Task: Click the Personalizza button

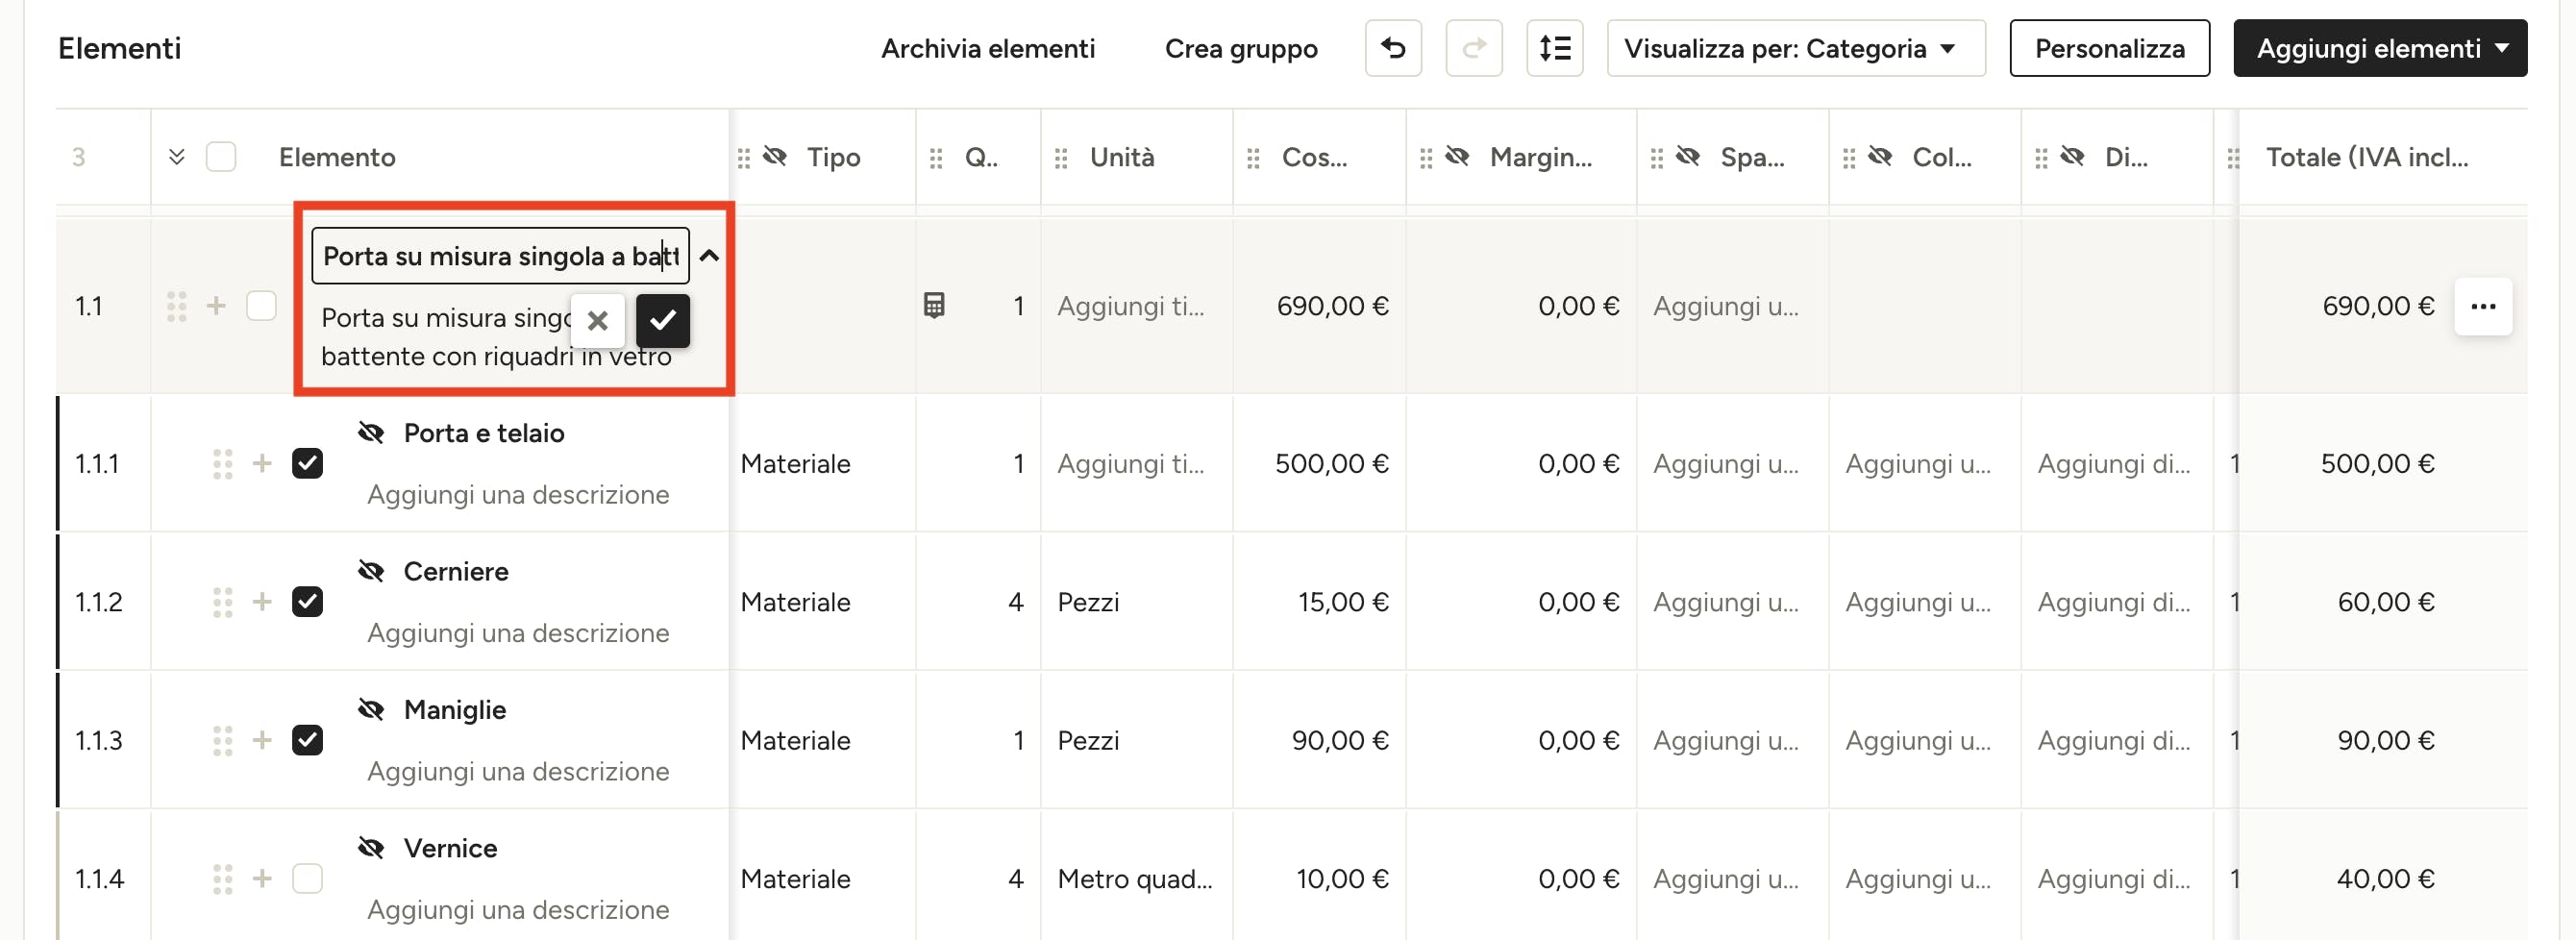Action: [x=2108, y=48]
